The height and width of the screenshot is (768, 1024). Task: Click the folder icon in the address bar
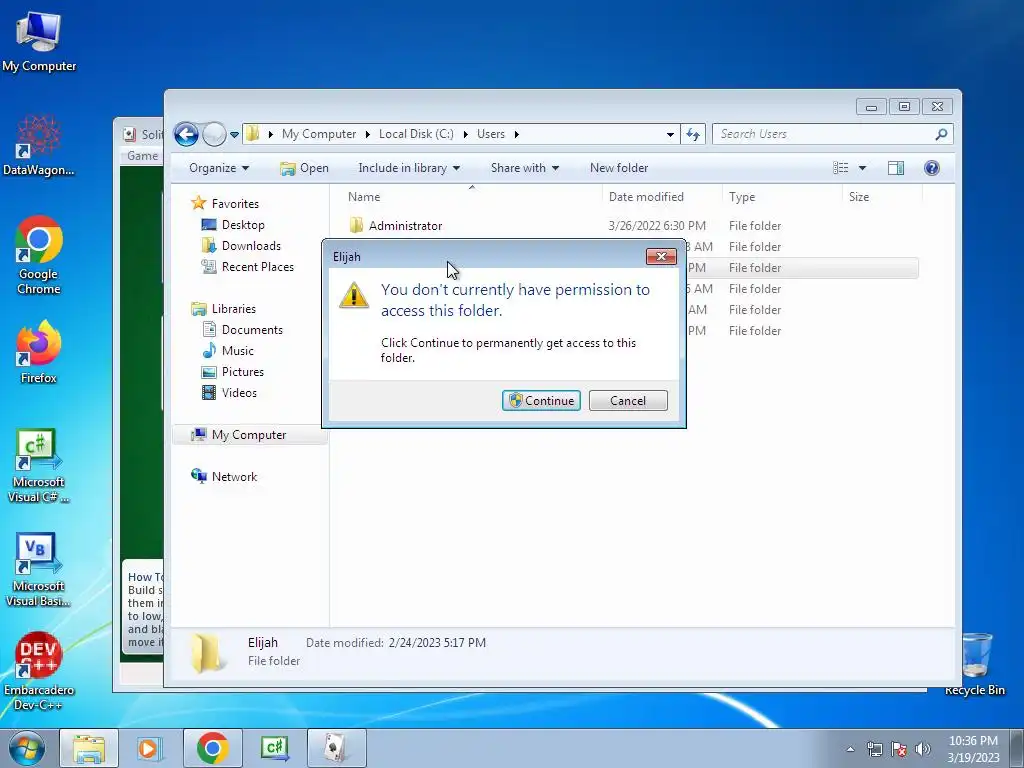point(253,134)
